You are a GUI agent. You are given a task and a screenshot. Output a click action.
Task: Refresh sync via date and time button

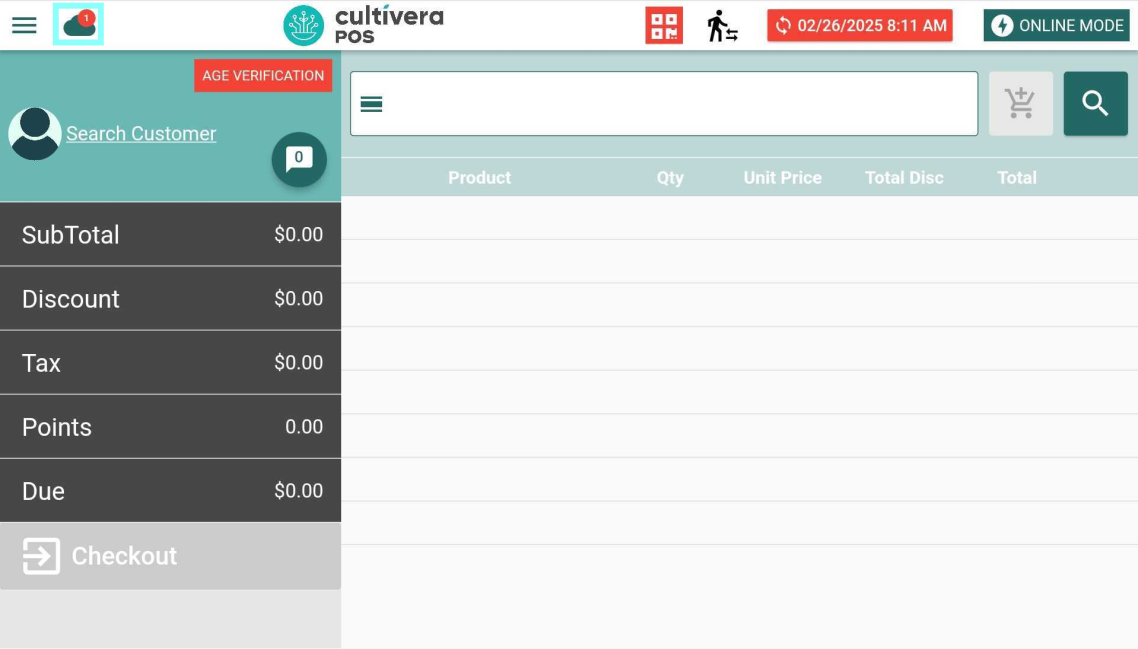click(x=860, y=25)
